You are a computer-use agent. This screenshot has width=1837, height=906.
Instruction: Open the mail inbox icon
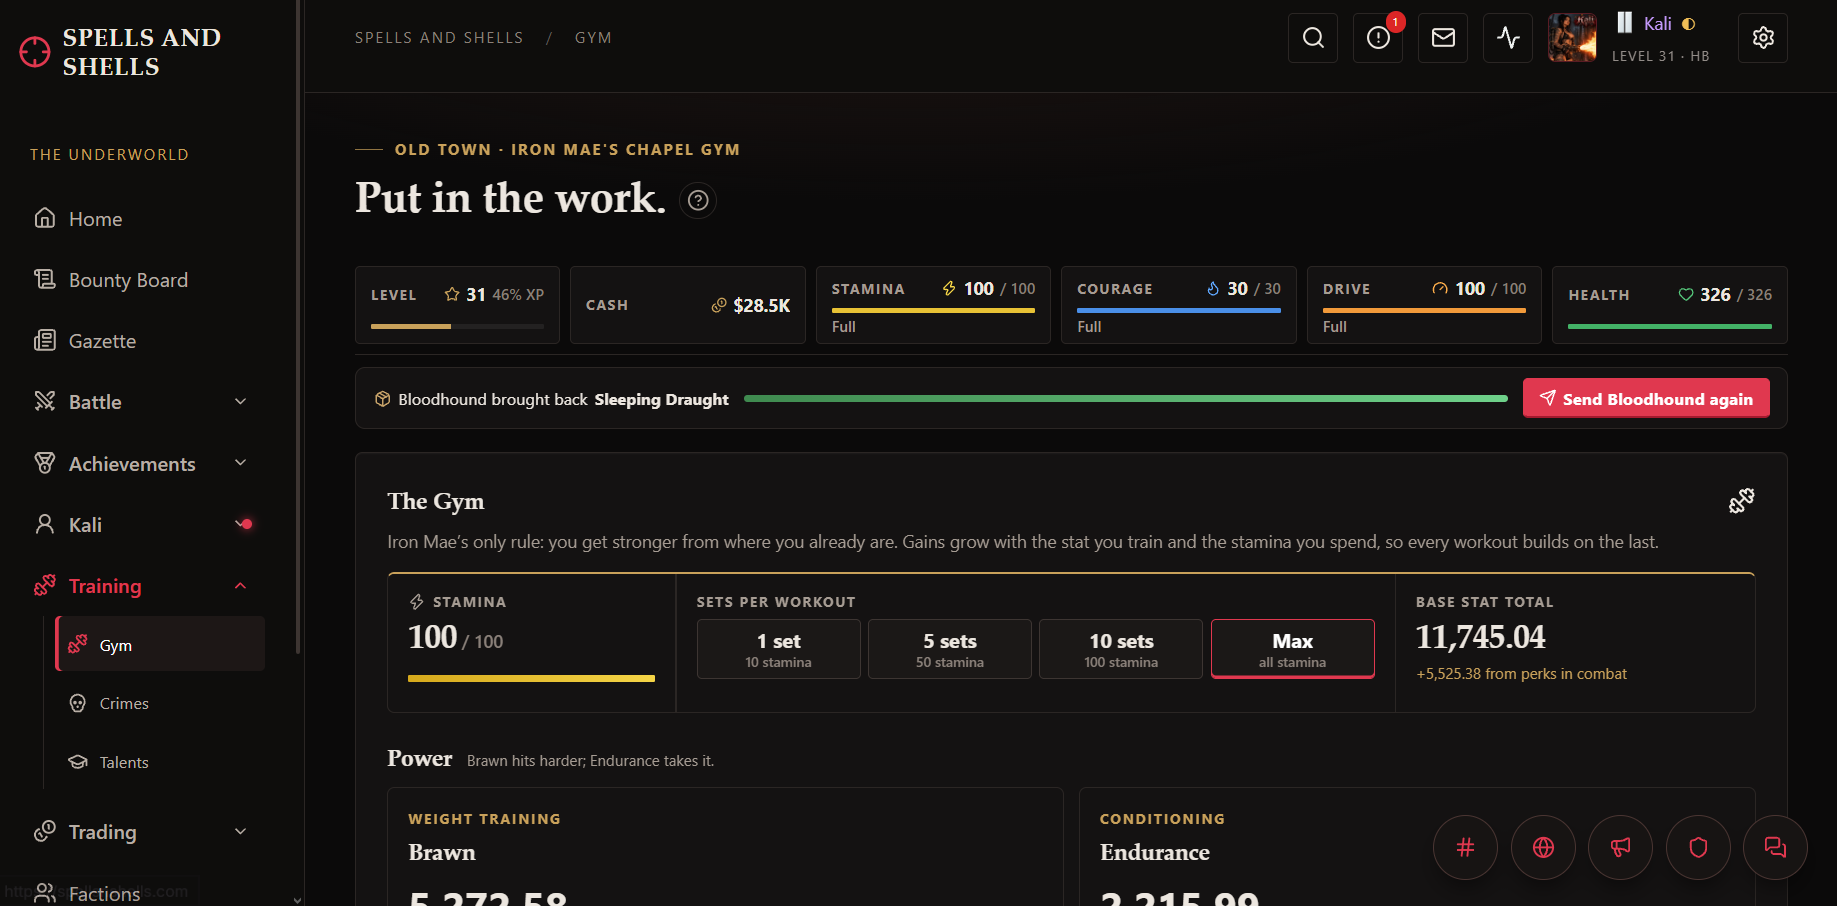point(1443,38)
